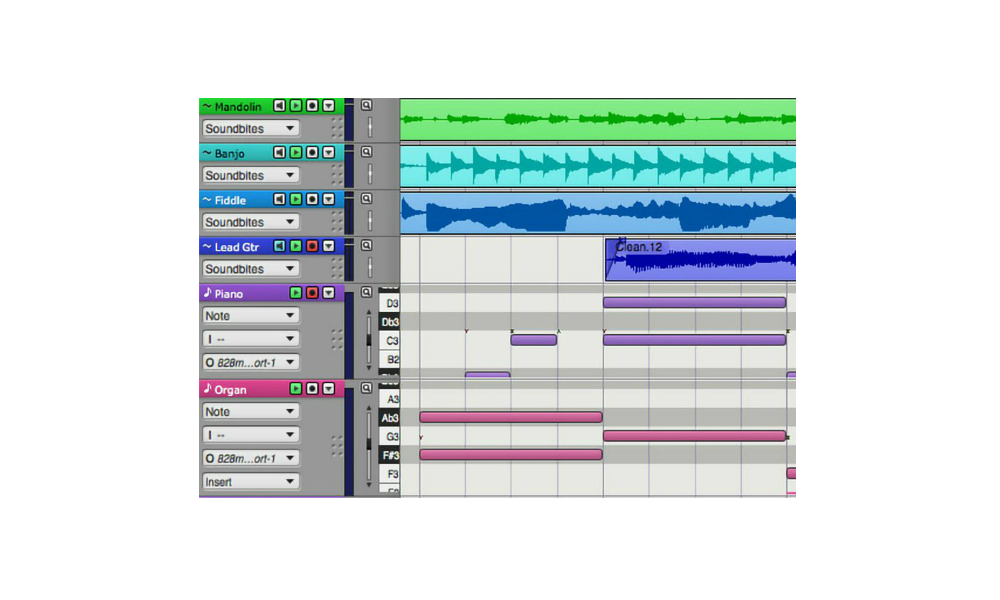The height and width of the screenshot is (600, 1000).
Task: Click Organ track's magnifier zoom icon
Action: tap(366, 388)
